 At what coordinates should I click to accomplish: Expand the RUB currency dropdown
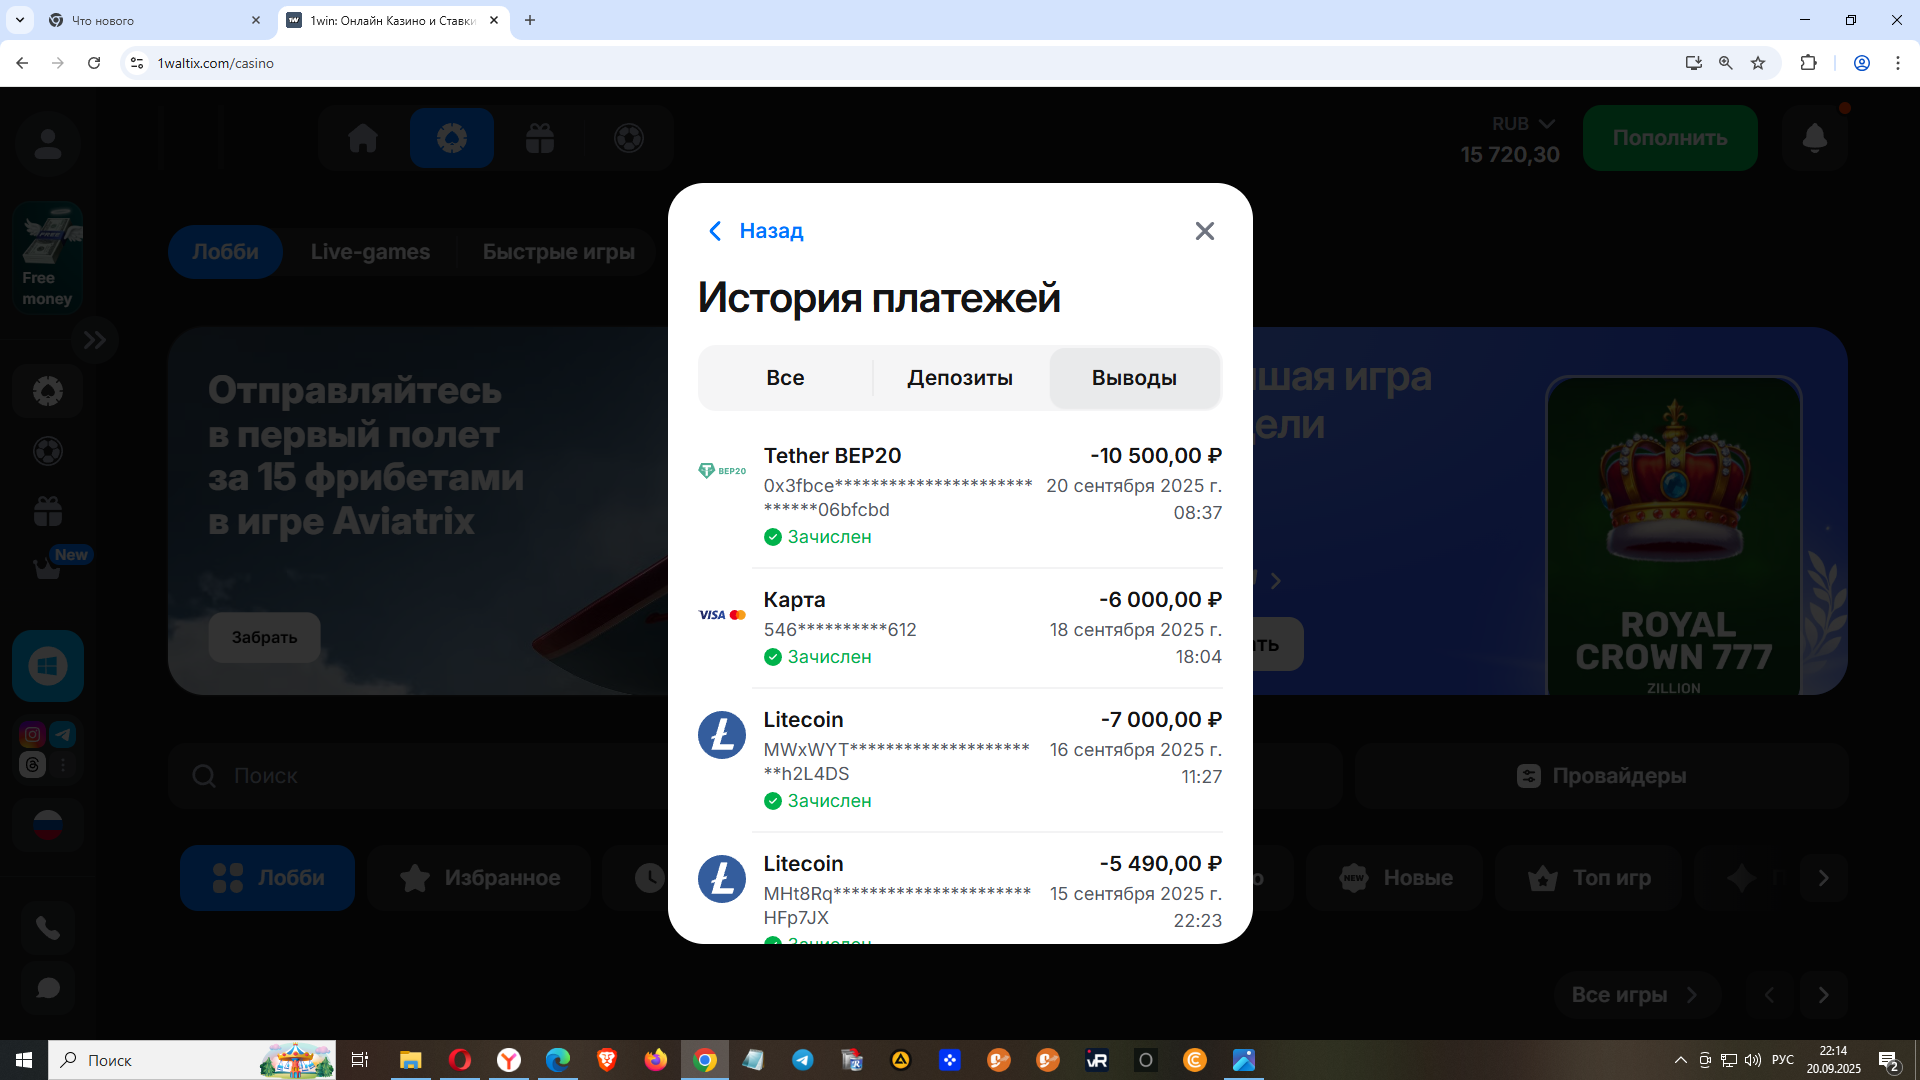pos(1524,124)
